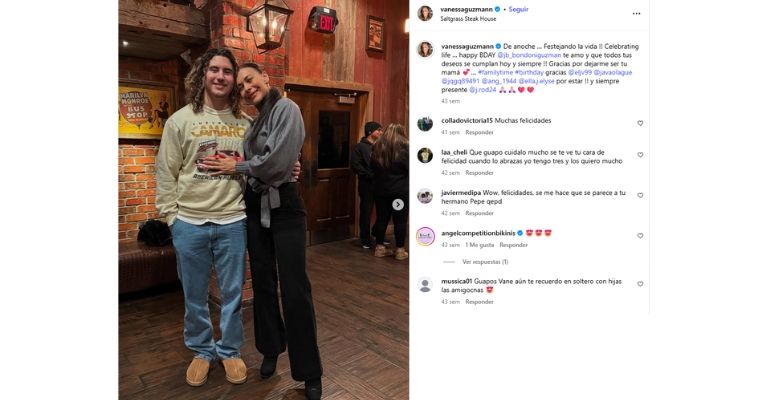Image resolution: width=768 pixels, height=400 pixels.
Task: Like colladovictoria15's comment with the heart
Action: (640, 123)
